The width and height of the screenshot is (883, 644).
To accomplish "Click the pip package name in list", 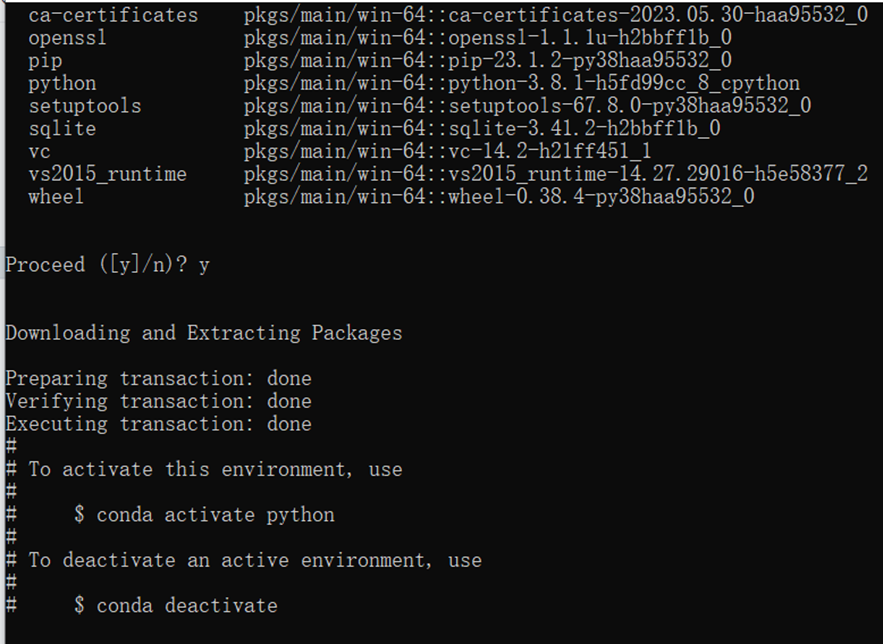I will [x=45, y=61].
